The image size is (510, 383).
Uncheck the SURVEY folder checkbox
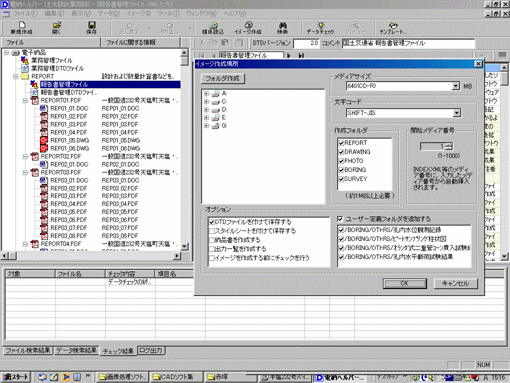(x=341, y=179)
